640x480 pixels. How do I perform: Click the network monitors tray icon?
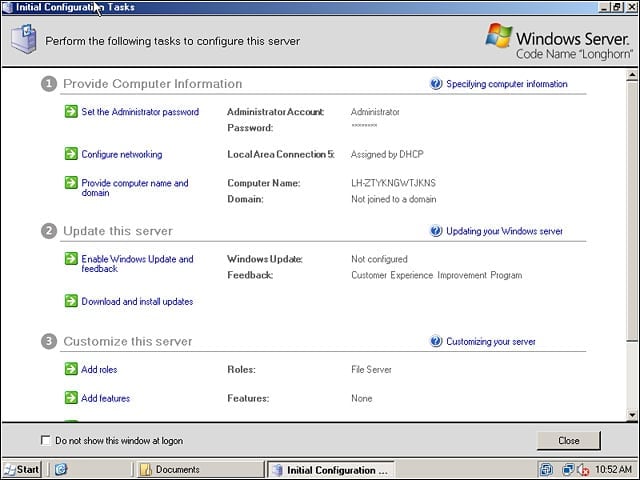(567, 470)
